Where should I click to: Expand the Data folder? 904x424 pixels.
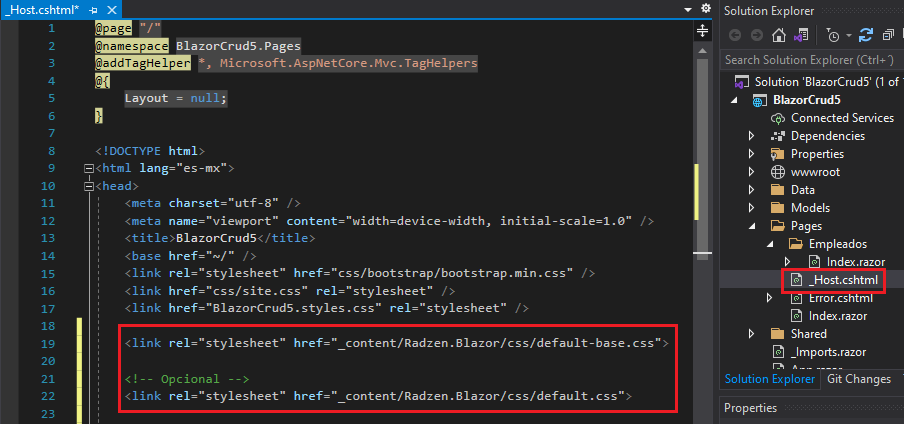[751, 190]
